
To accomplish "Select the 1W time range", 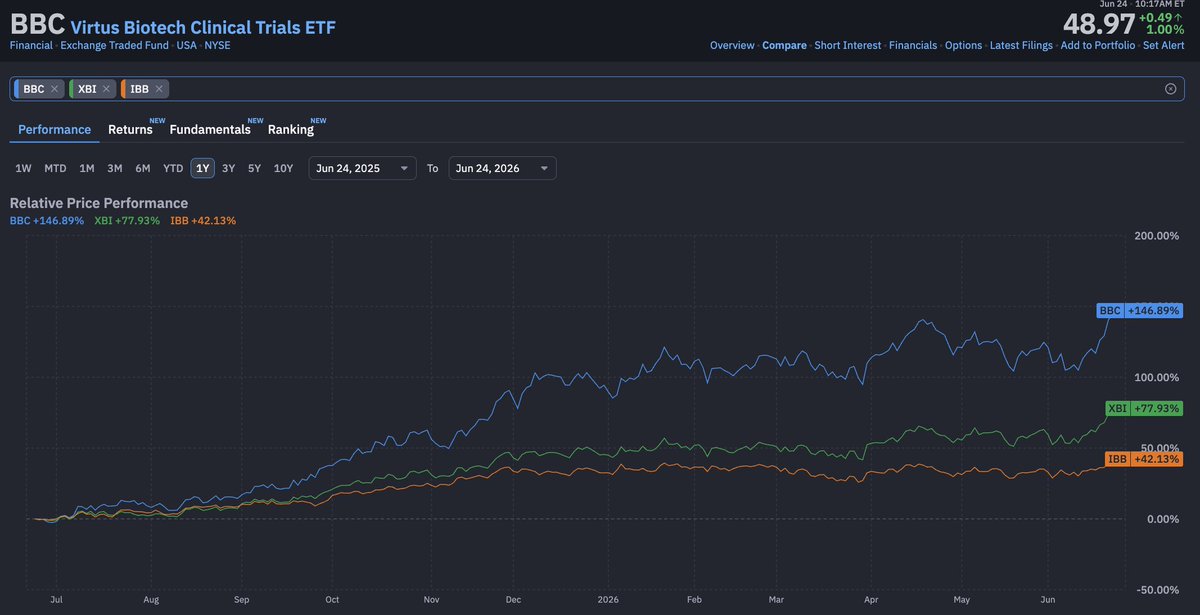I will pyautogui.click(x=23, y=168).
